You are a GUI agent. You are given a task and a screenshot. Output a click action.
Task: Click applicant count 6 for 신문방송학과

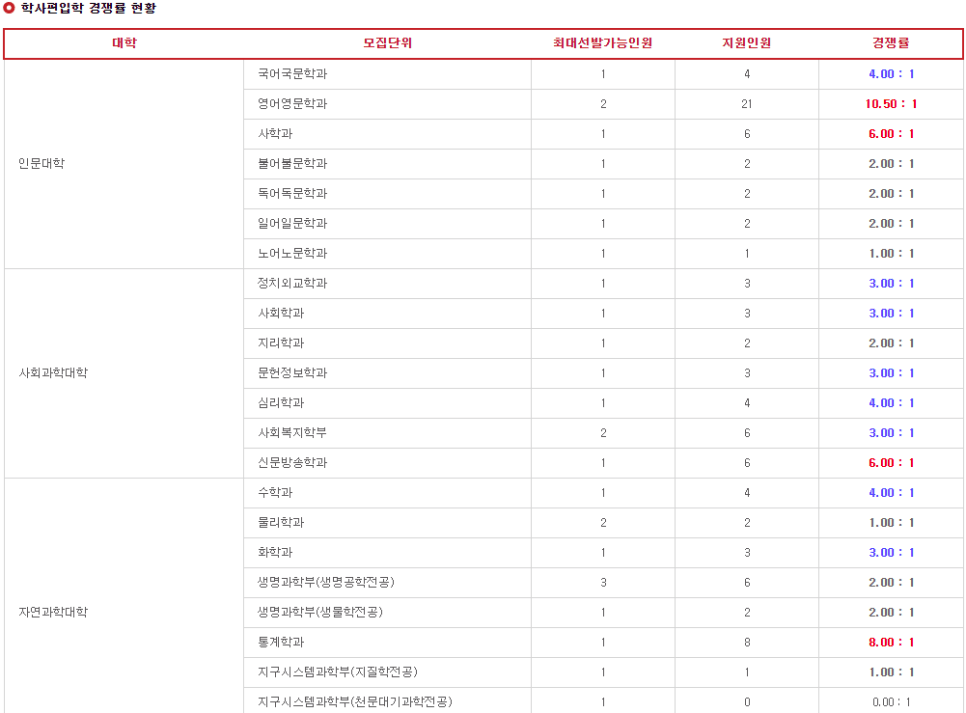pos(747,463)
